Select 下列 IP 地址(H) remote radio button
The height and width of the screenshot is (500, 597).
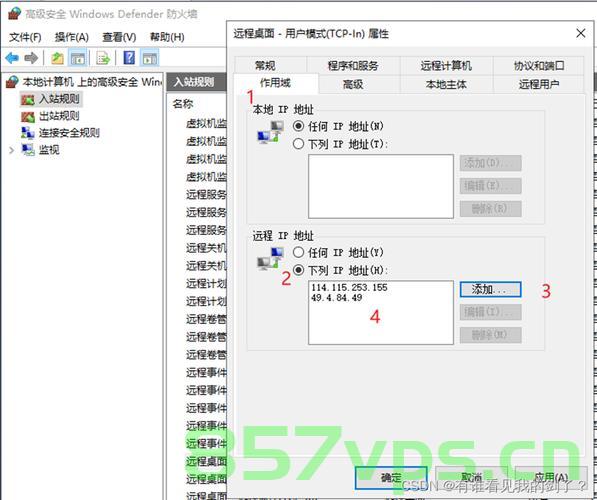pyautogui.click(x=298, y=270)
